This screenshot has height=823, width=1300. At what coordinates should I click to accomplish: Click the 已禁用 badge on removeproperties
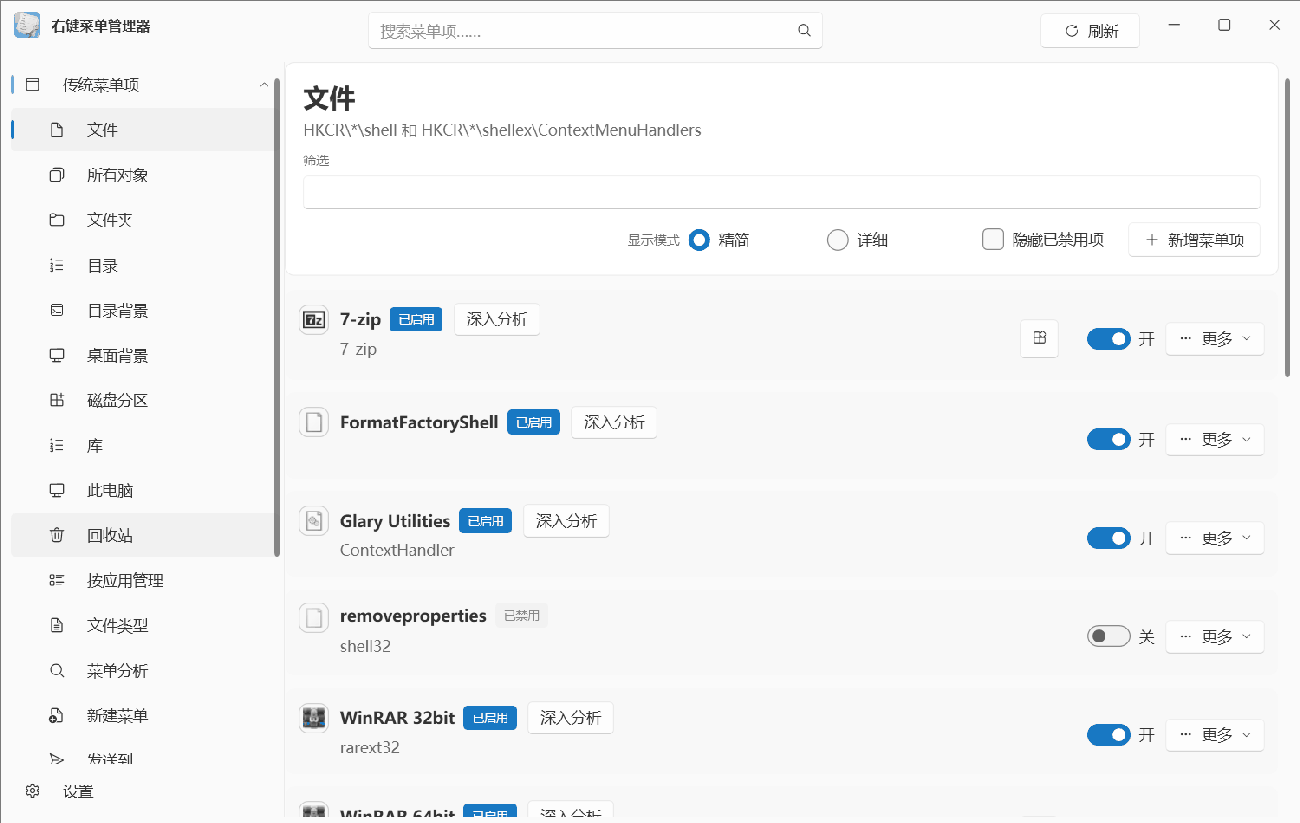point(521,616)
